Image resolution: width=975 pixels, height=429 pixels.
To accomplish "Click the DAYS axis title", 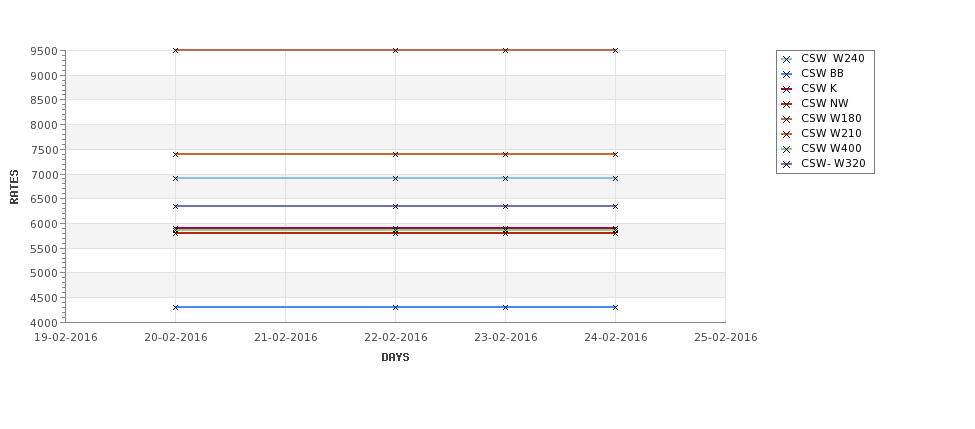I will click(x=395, y=357).
